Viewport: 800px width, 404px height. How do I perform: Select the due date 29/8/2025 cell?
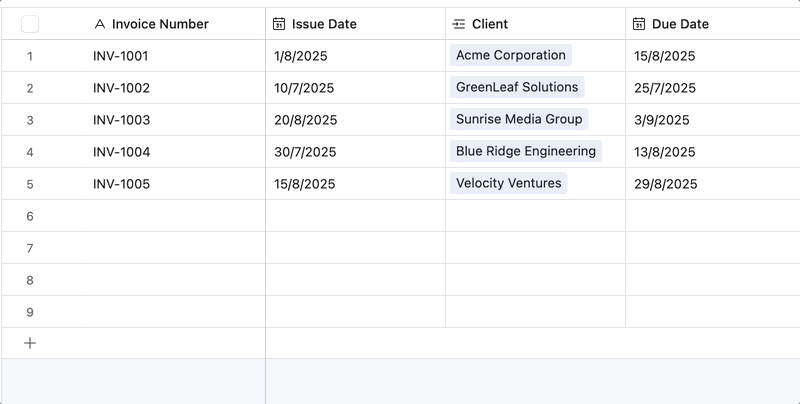click(x=665, y=184)
